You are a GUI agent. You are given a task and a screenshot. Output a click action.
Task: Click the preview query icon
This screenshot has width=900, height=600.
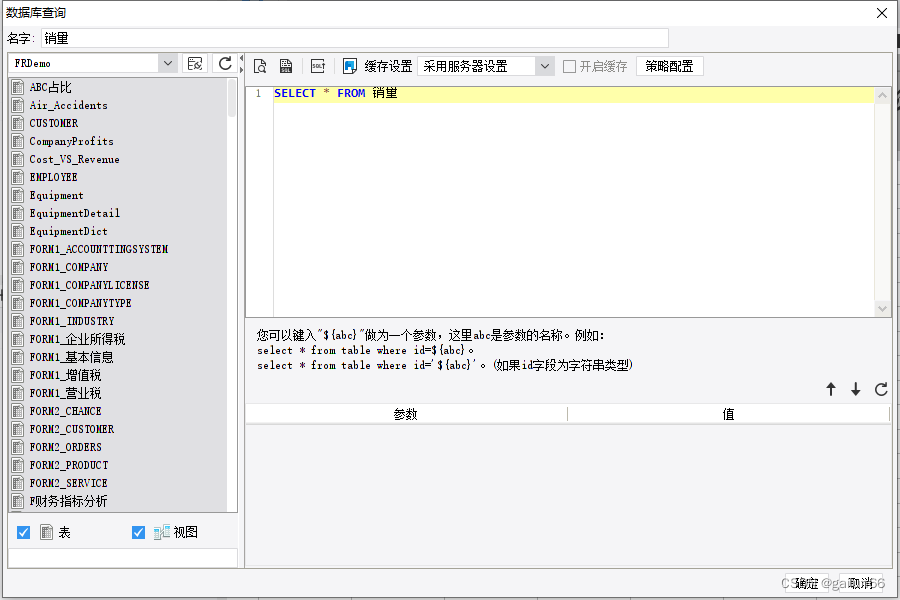[x=260, y=66]
